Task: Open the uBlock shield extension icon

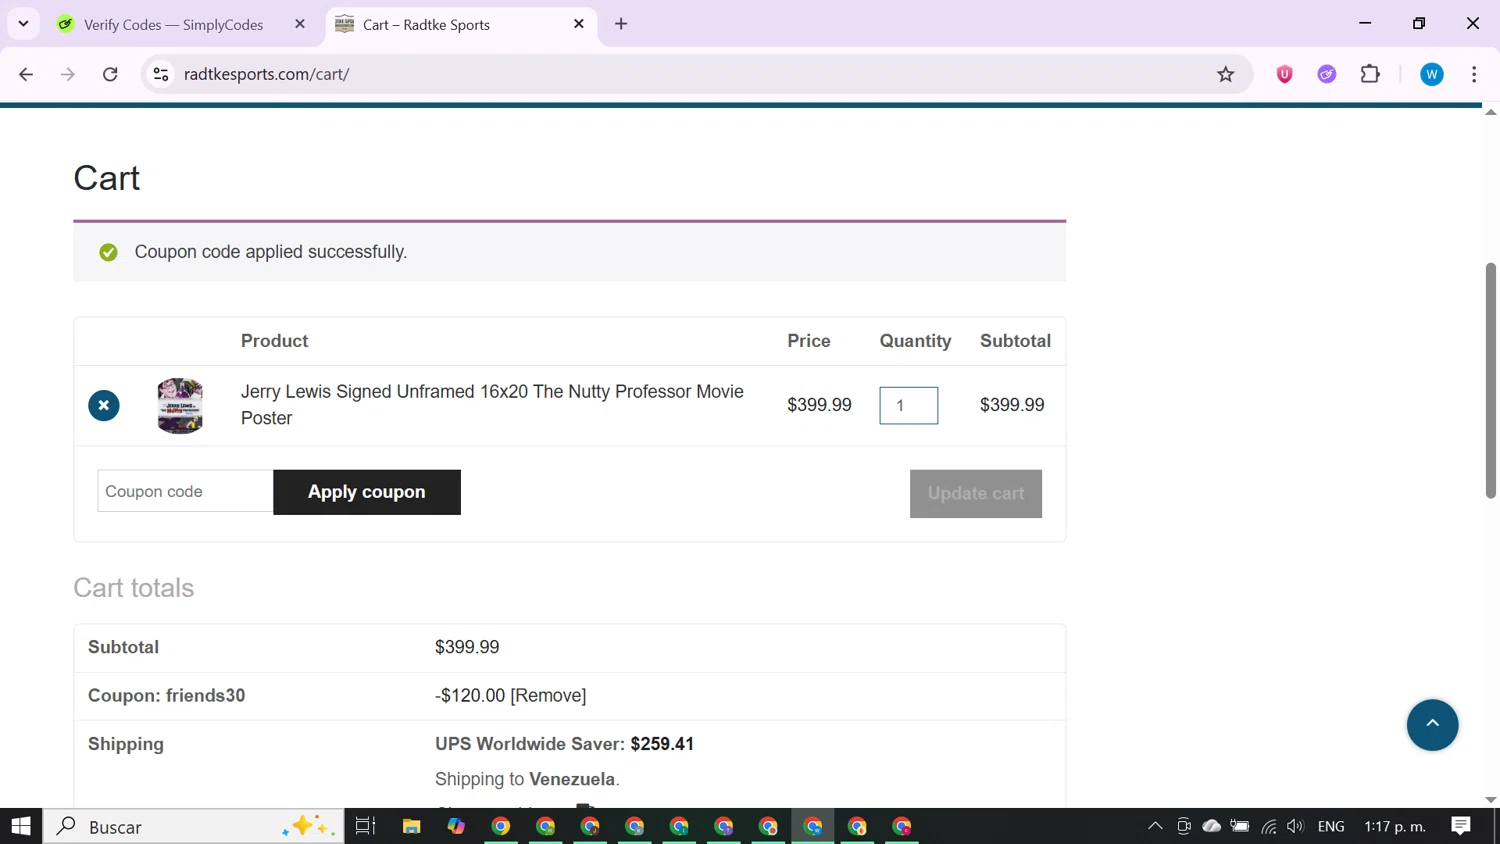Action: 1285,74
